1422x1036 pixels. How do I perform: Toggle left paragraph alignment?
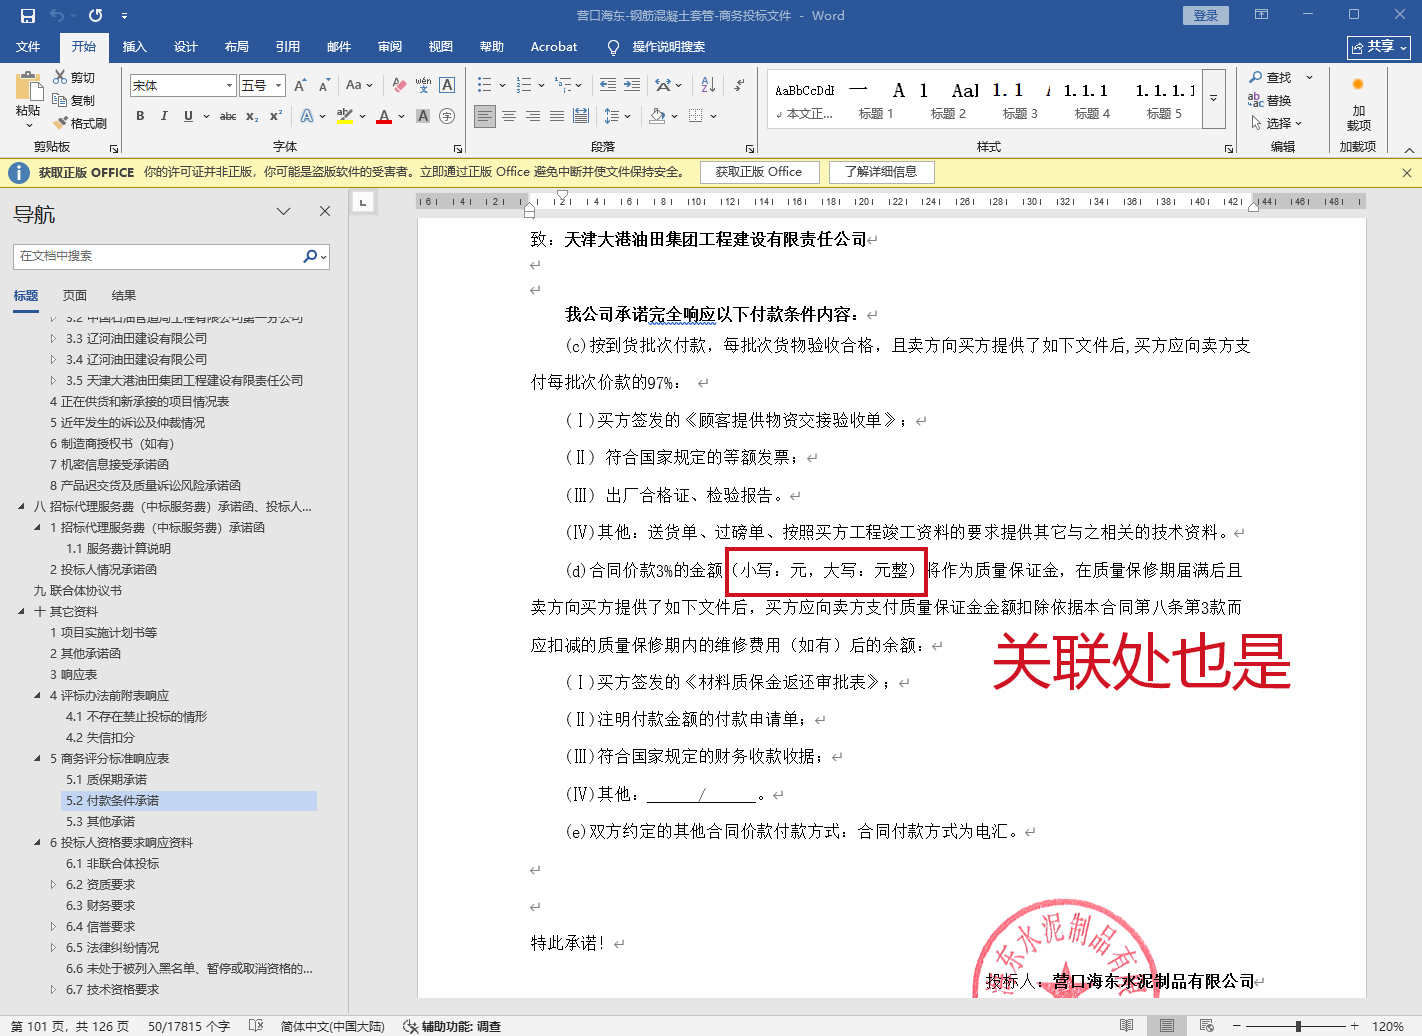[485, 116]
